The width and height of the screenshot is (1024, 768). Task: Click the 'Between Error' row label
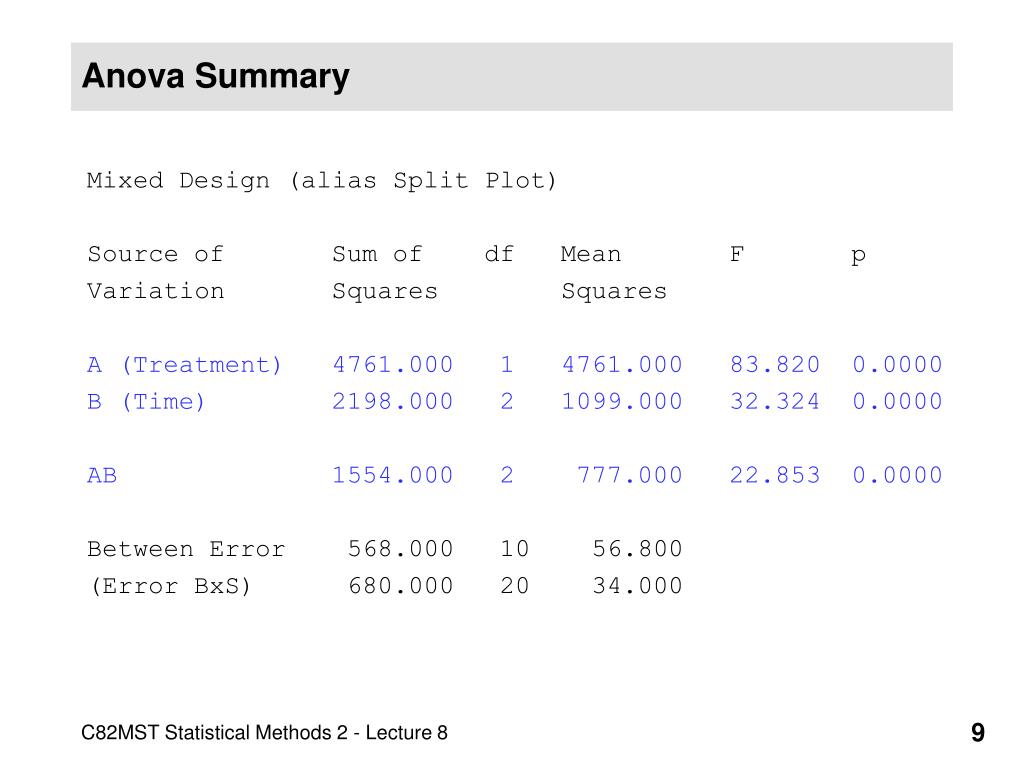[186, 549]
